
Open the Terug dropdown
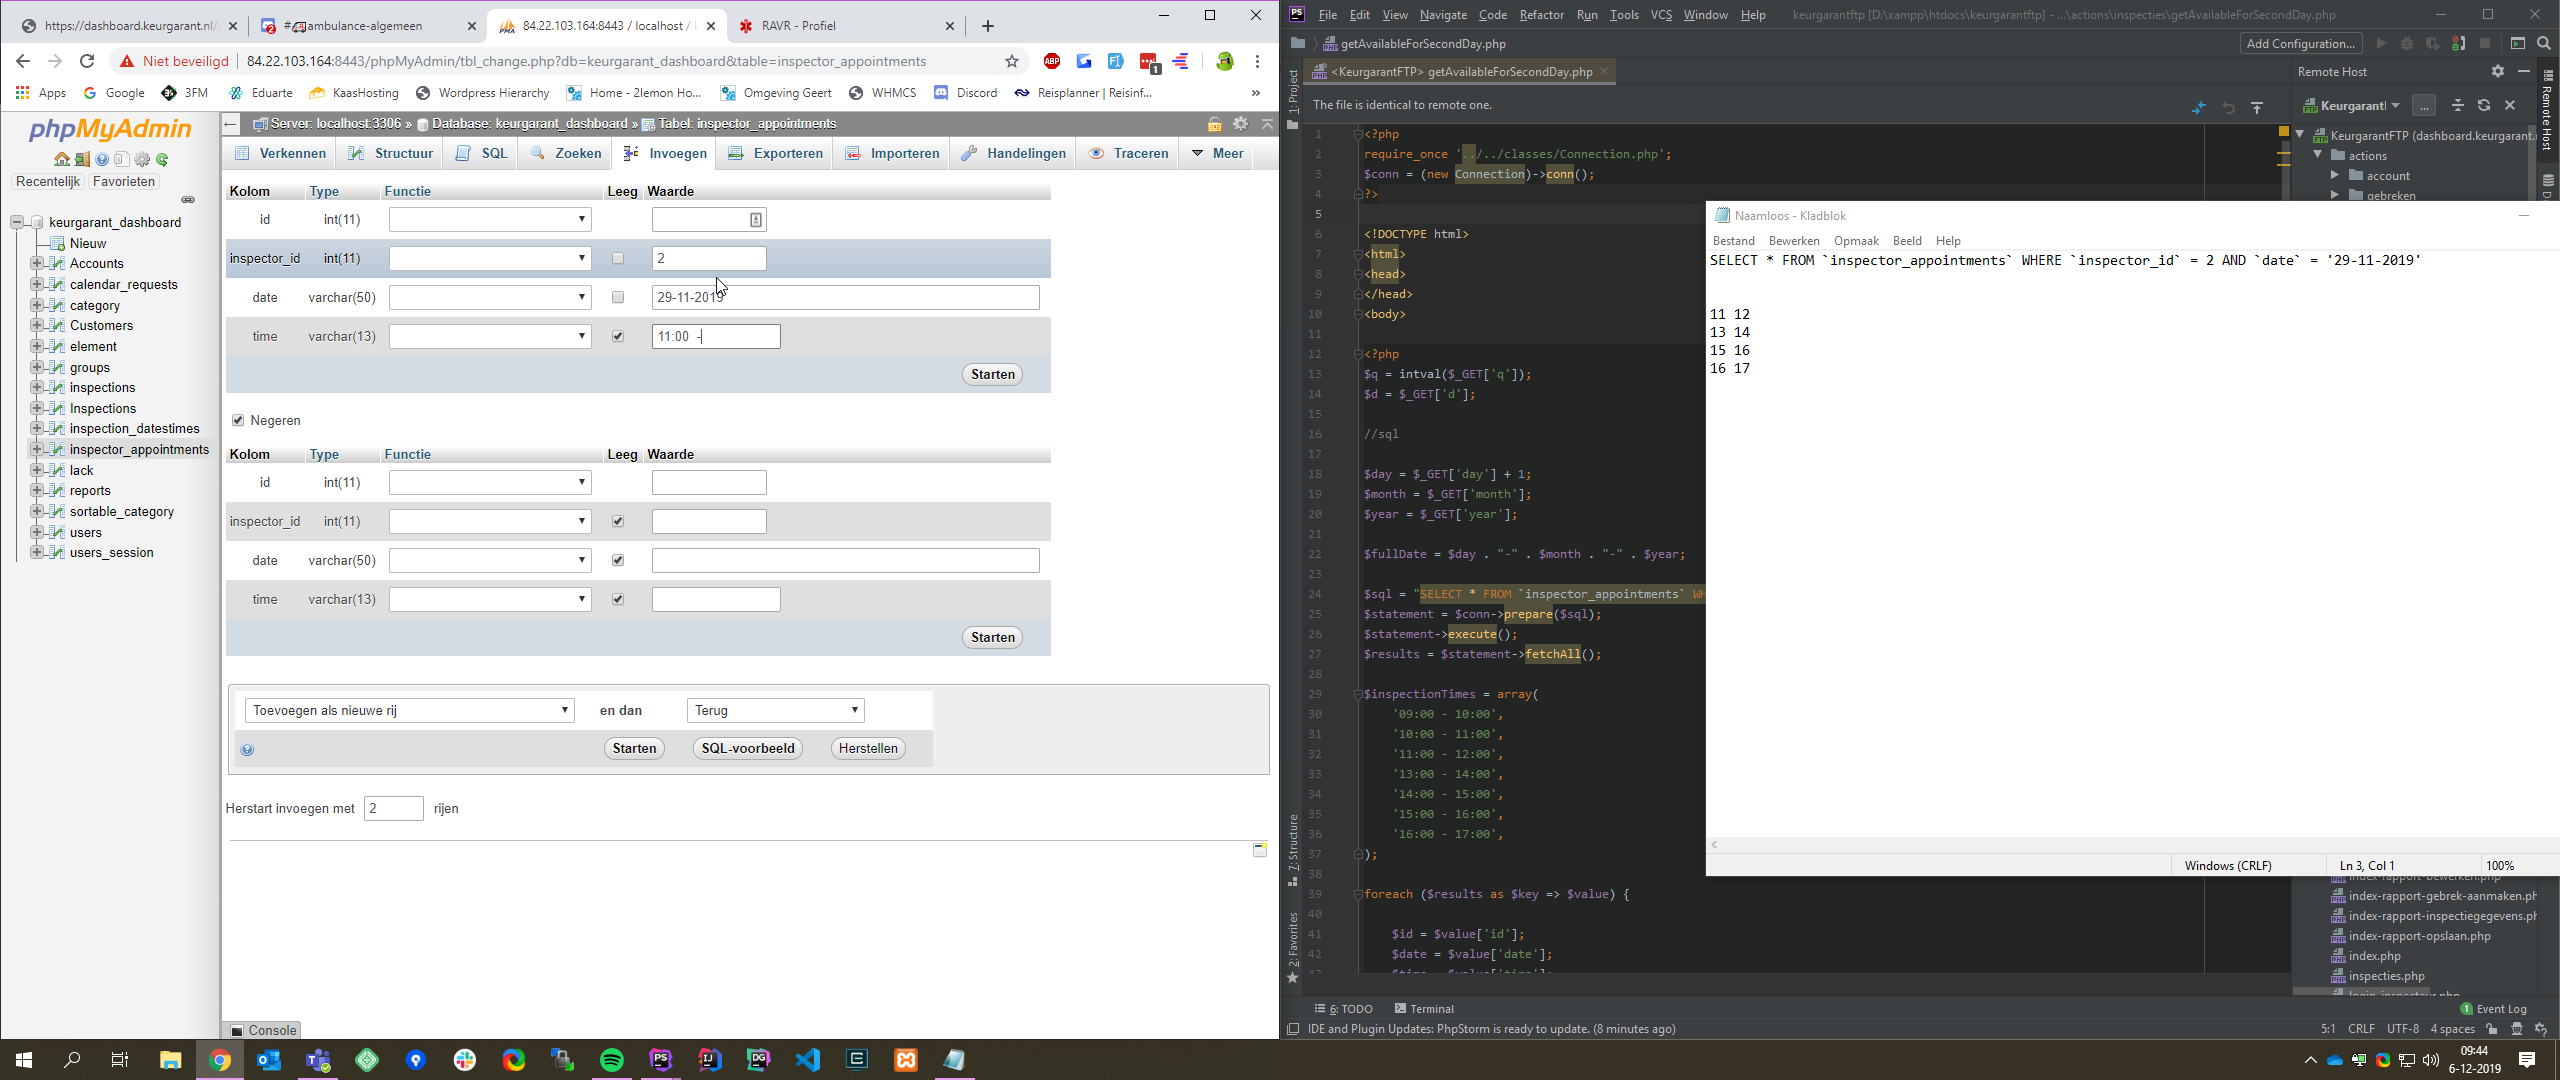pos(775,710)
